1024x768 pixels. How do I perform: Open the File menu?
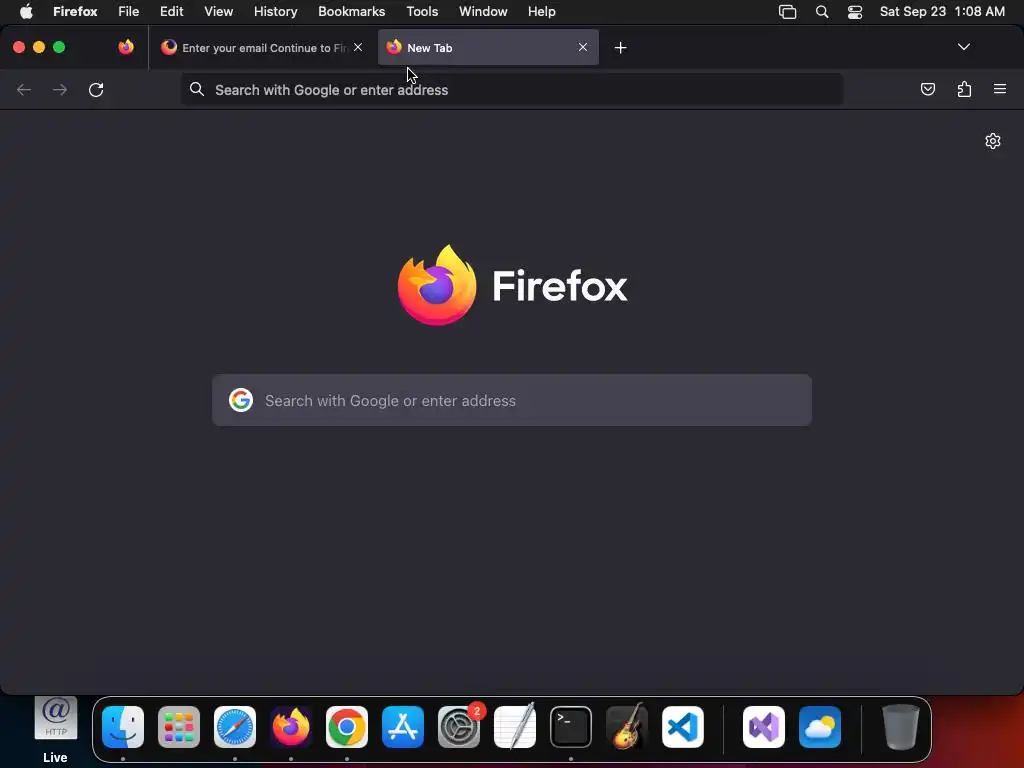coord(129,12)
